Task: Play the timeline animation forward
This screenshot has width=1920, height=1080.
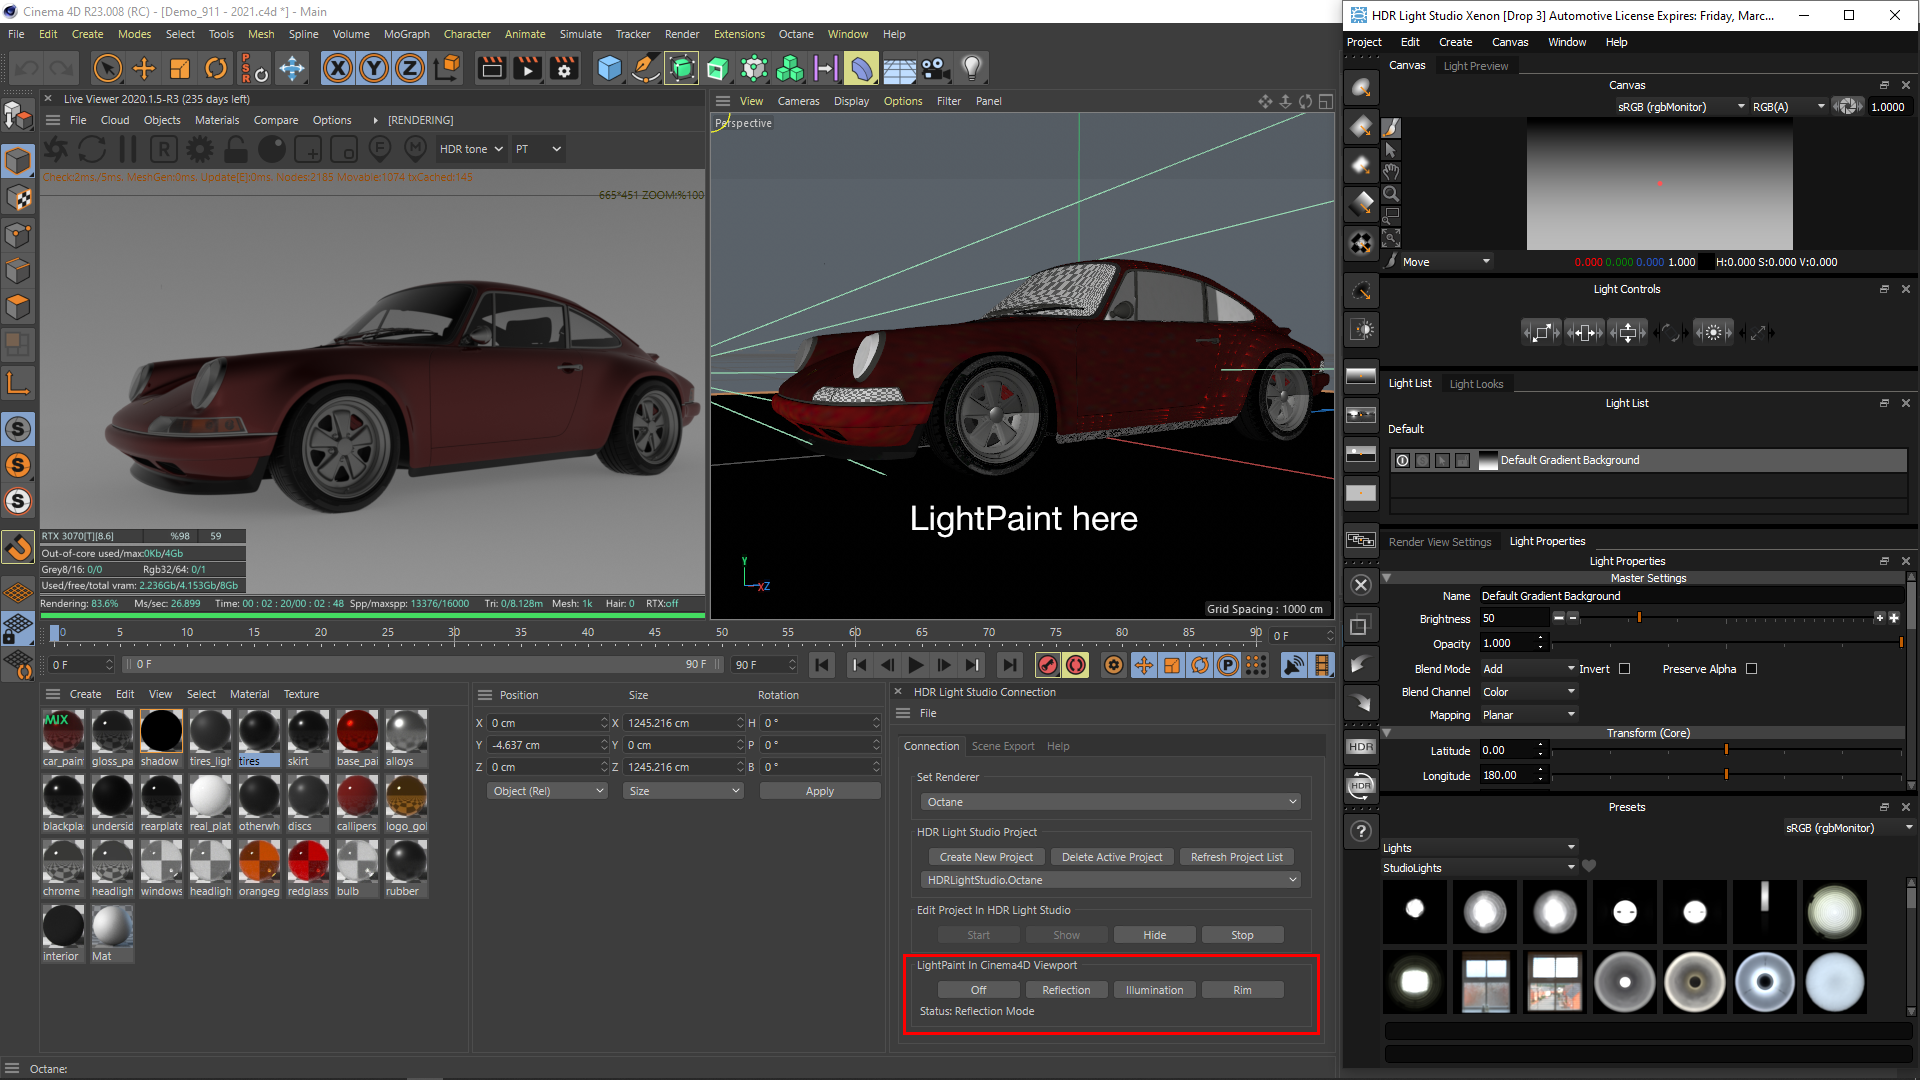Action: pyautogui.click(x=915, y=665)
